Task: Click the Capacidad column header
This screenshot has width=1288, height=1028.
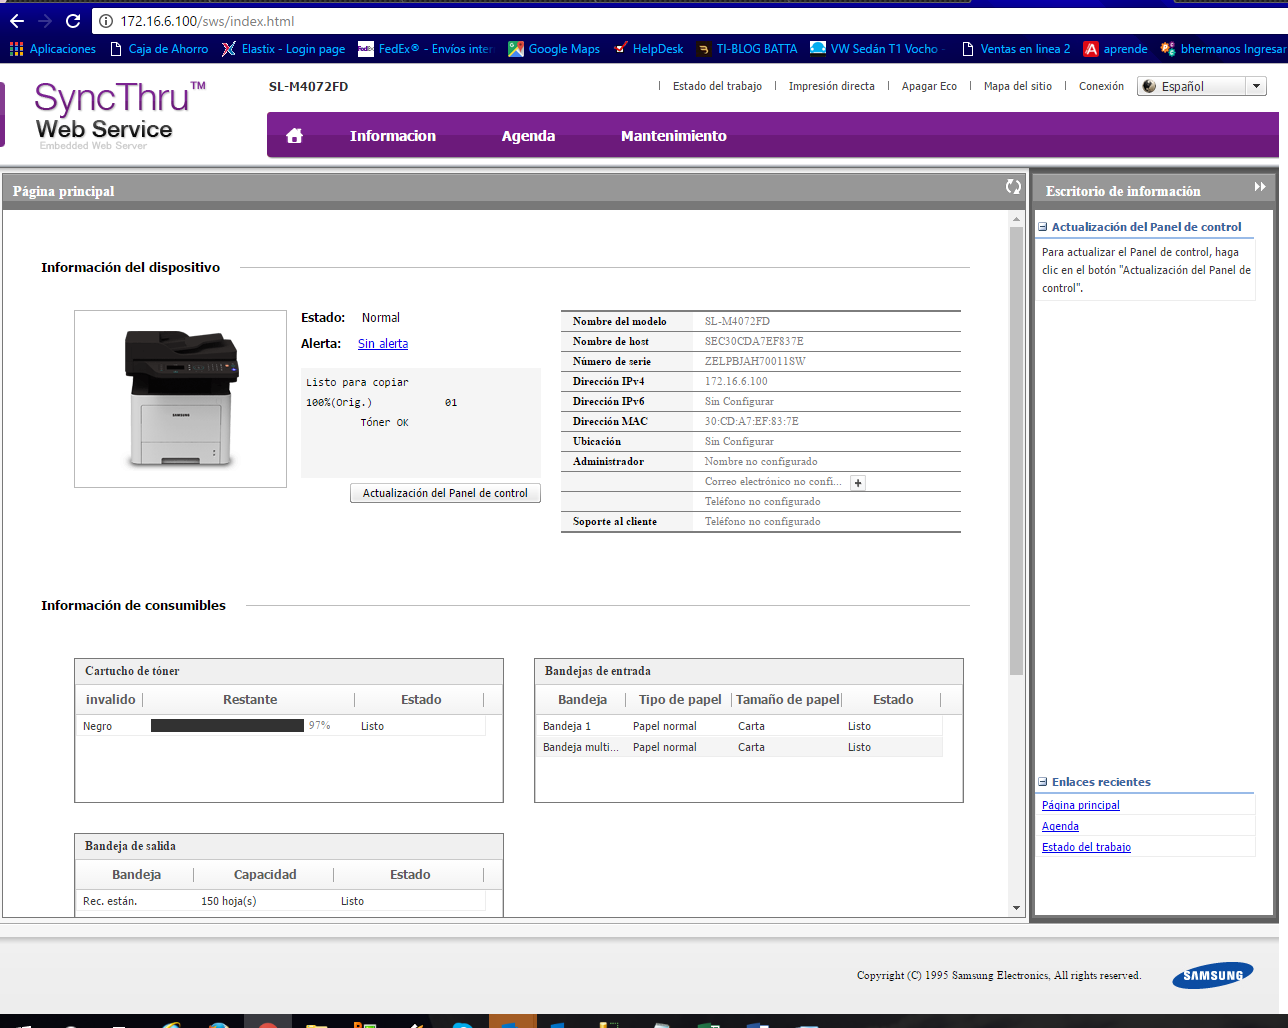Action: (265, 875)
